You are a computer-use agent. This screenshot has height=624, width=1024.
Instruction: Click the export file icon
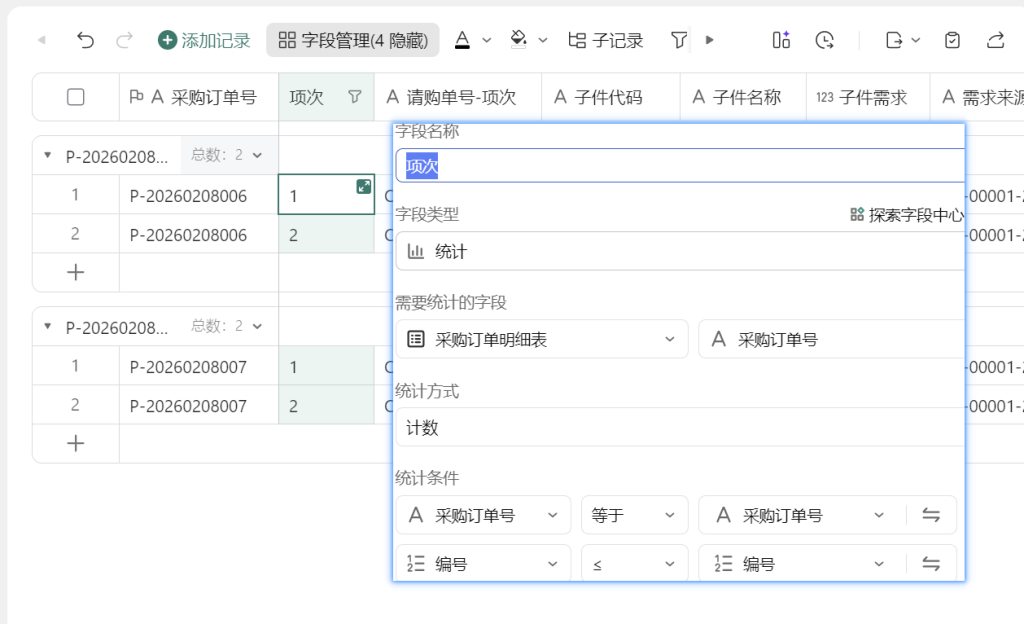tap(894, 40)
